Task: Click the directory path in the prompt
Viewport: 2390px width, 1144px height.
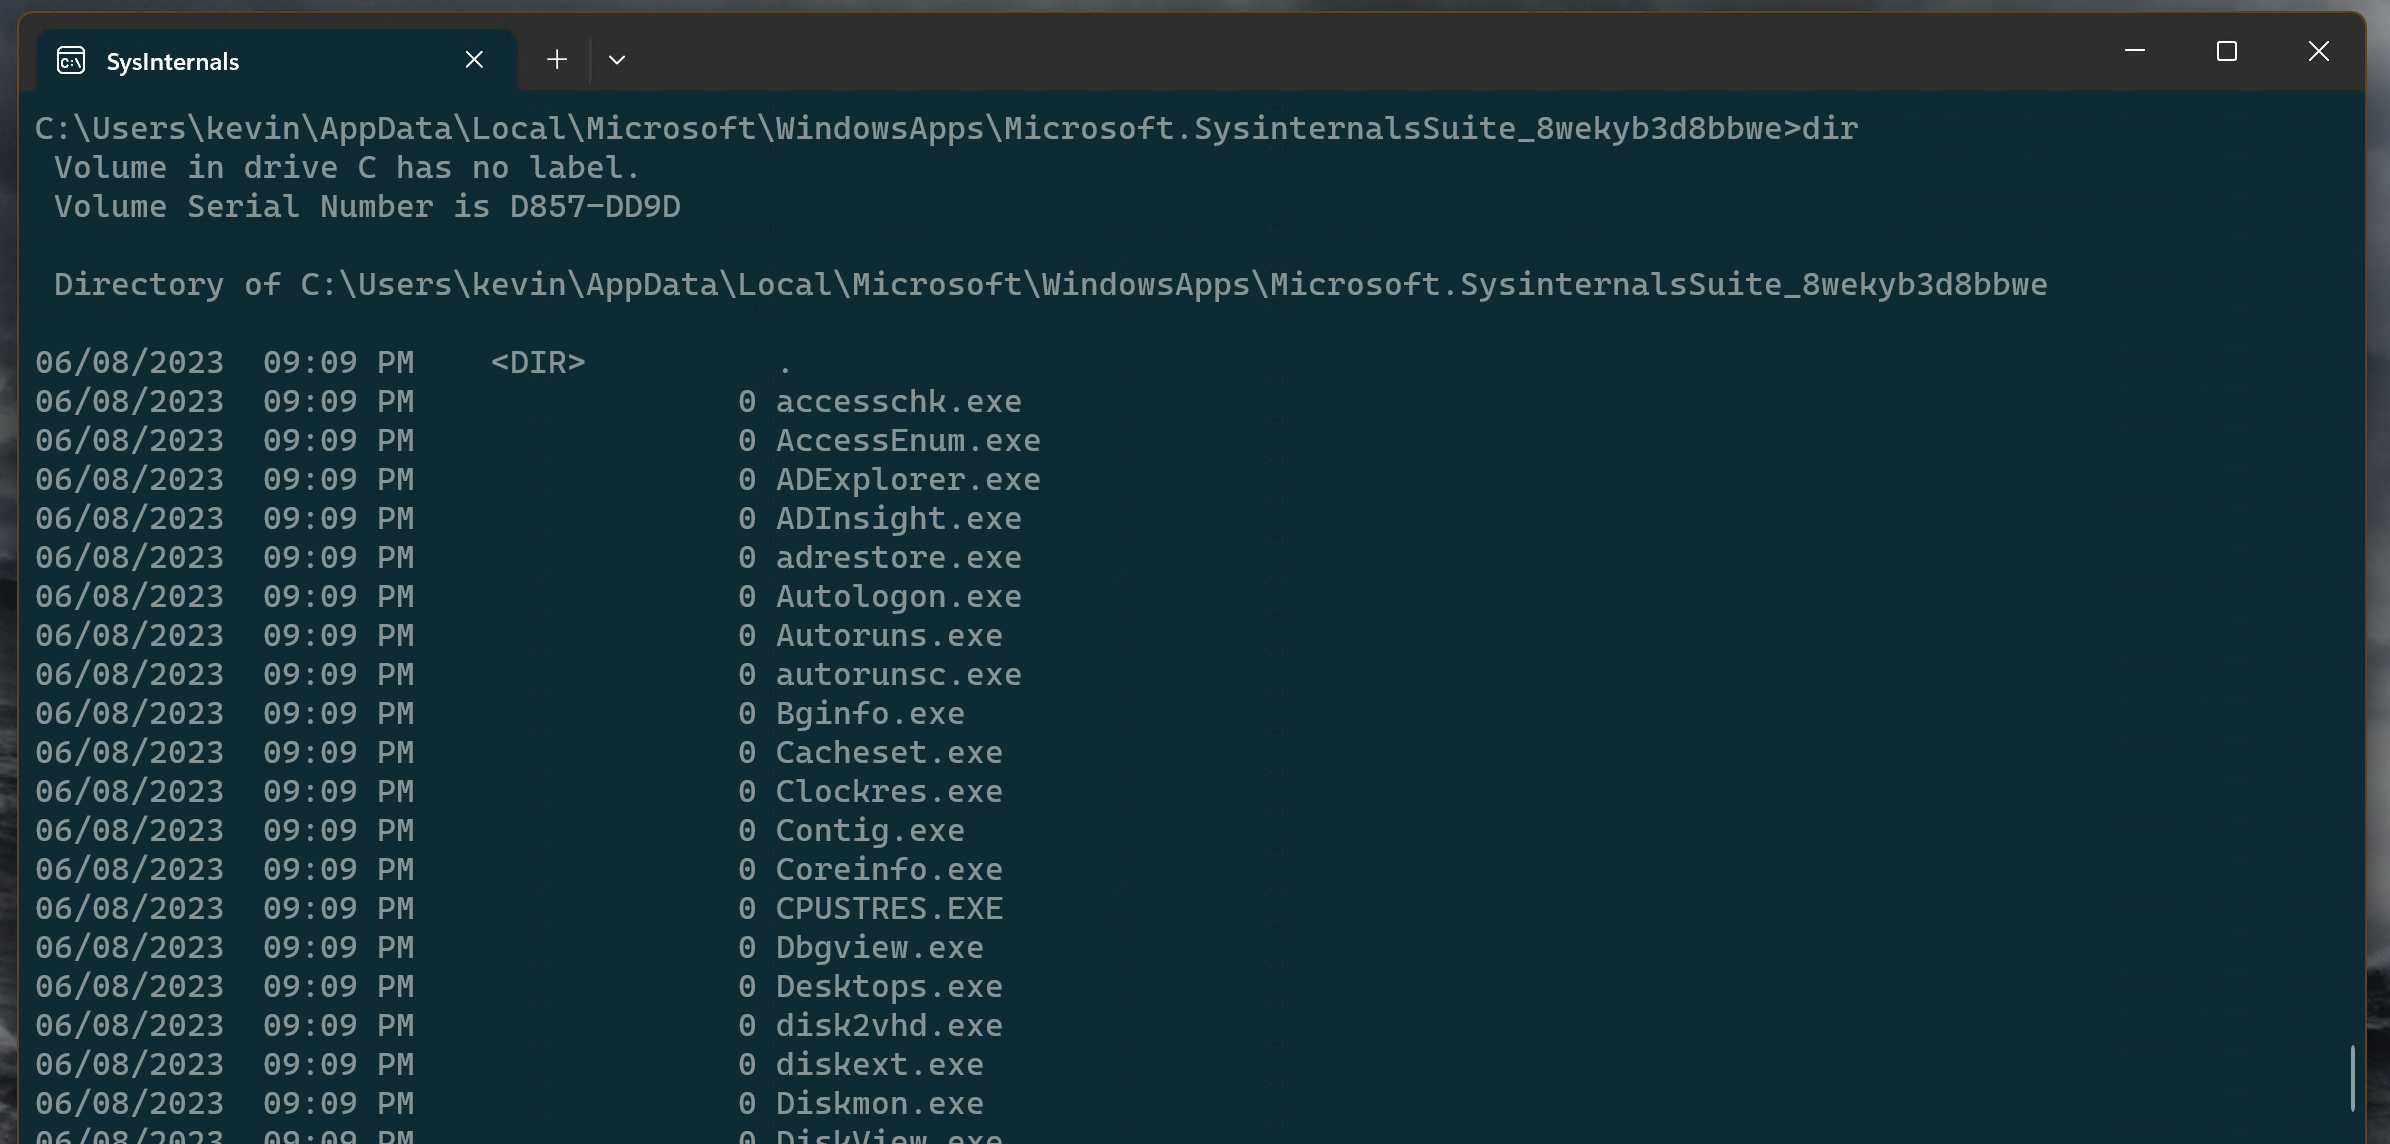Action: click(900, 127)
